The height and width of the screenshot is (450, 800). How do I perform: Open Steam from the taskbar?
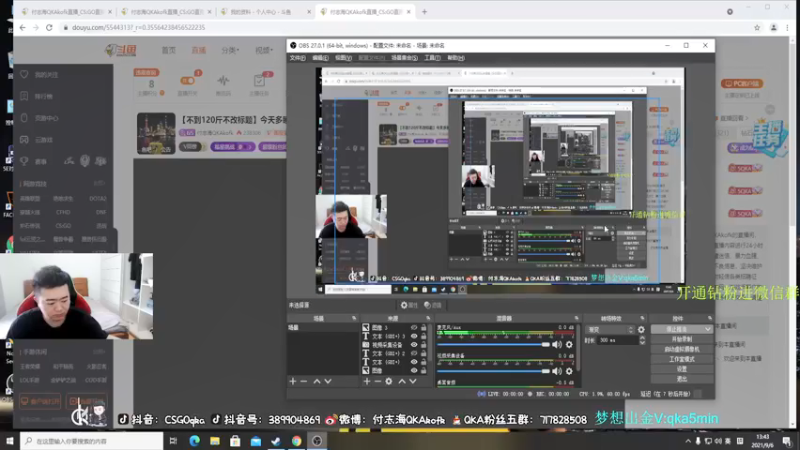tap(276, 441)
